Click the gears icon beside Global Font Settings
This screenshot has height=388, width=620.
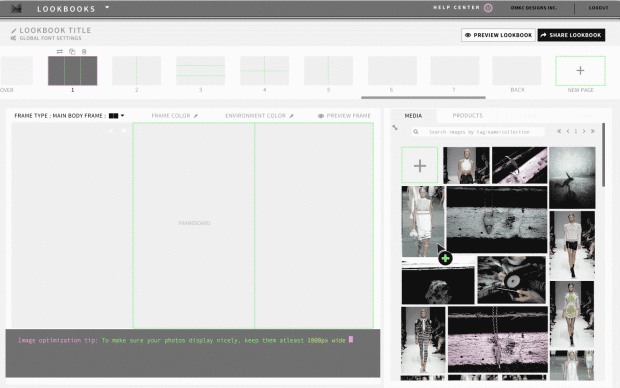13,38
